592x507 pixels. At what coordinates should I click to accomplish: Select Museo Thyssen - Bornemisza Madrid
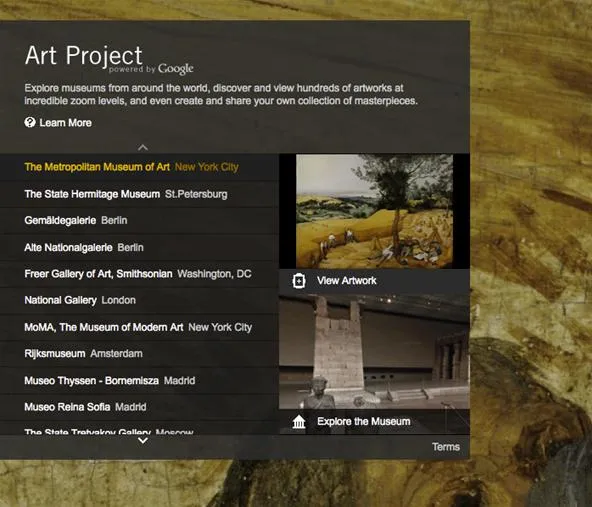click(139, 381)
